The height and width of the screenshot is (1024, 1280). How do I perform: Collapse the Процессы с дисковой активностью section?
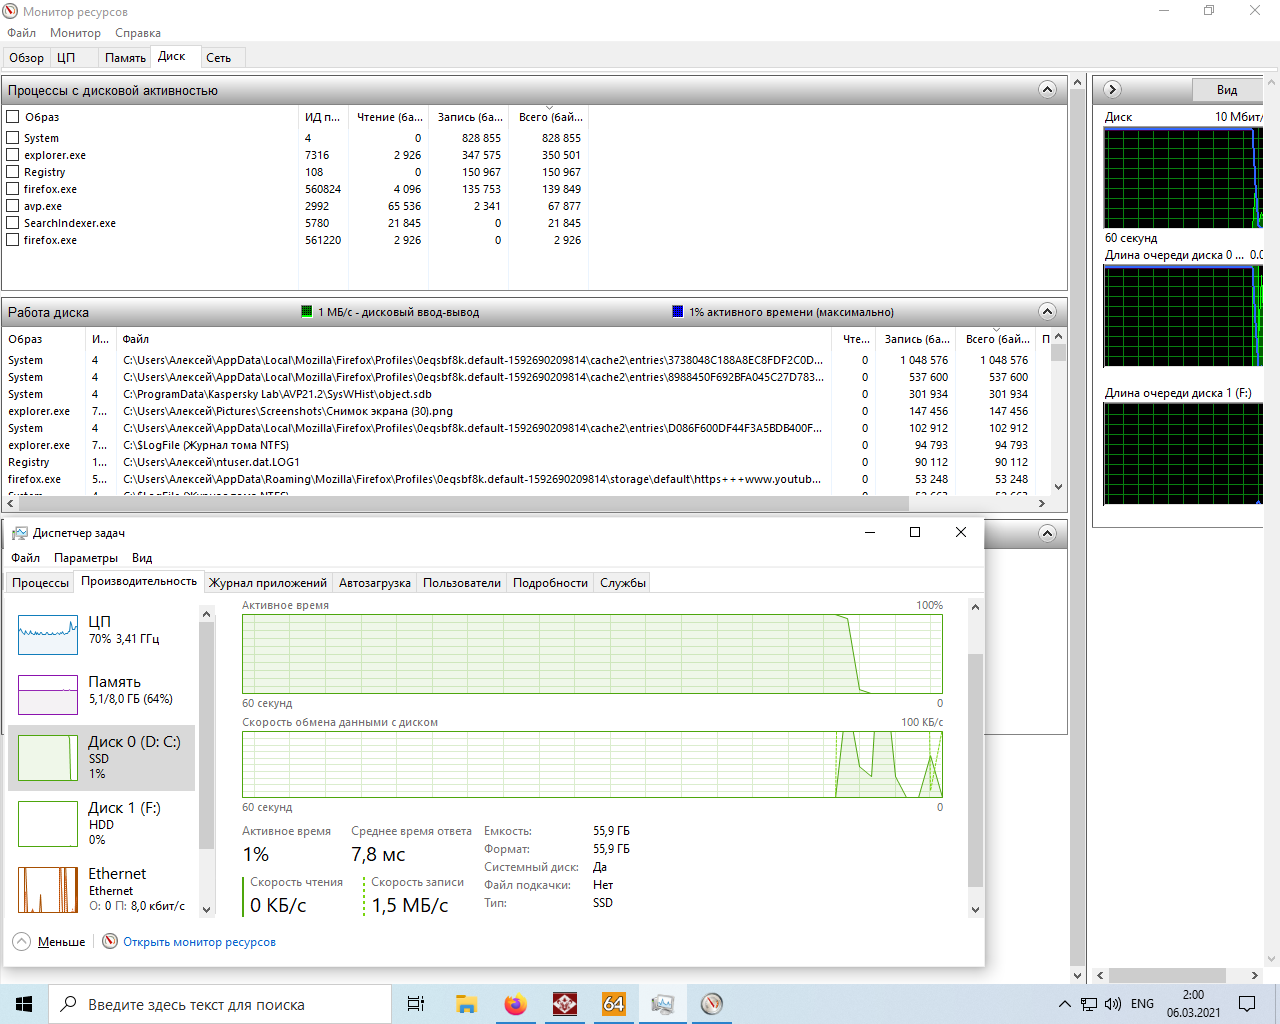pos(1047,90)
